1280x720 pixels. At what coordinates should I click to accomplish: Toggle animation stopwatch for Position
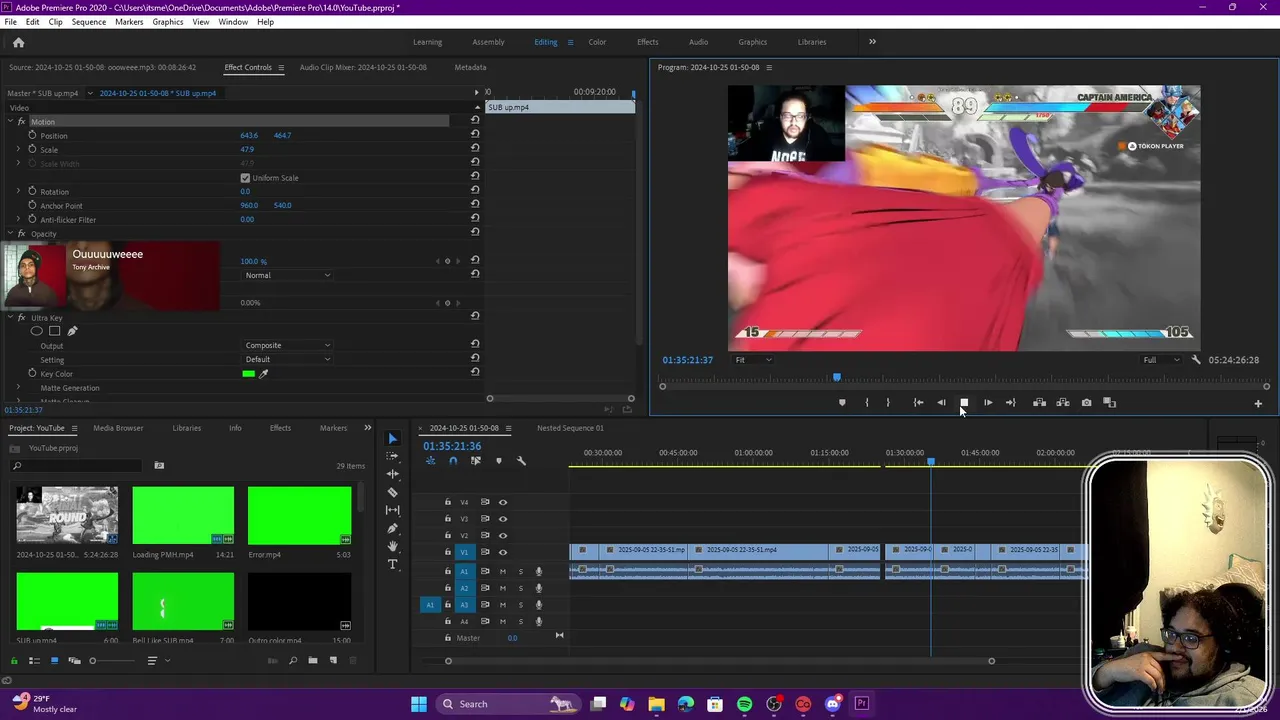32,135
